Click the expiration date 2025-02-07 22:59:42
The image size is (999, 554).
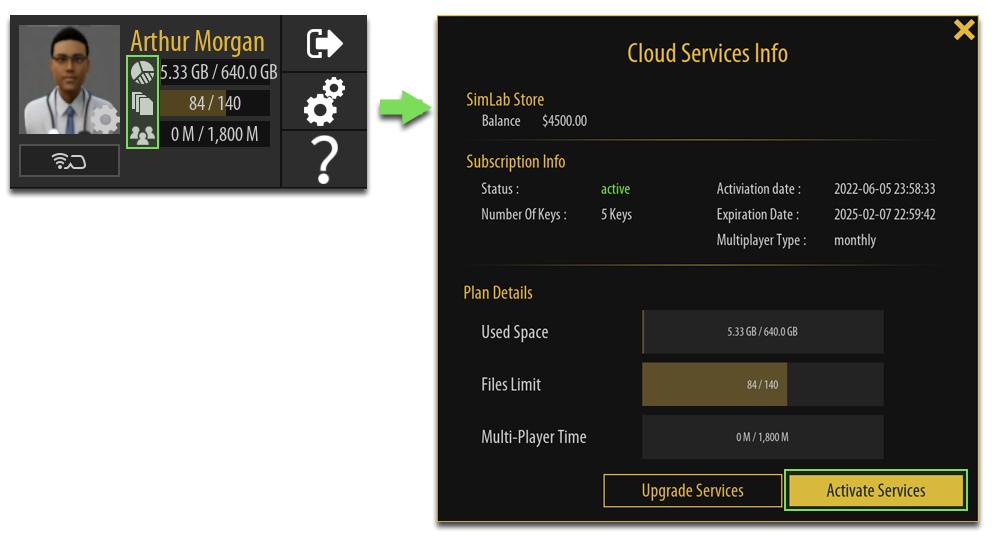point(884,215)
